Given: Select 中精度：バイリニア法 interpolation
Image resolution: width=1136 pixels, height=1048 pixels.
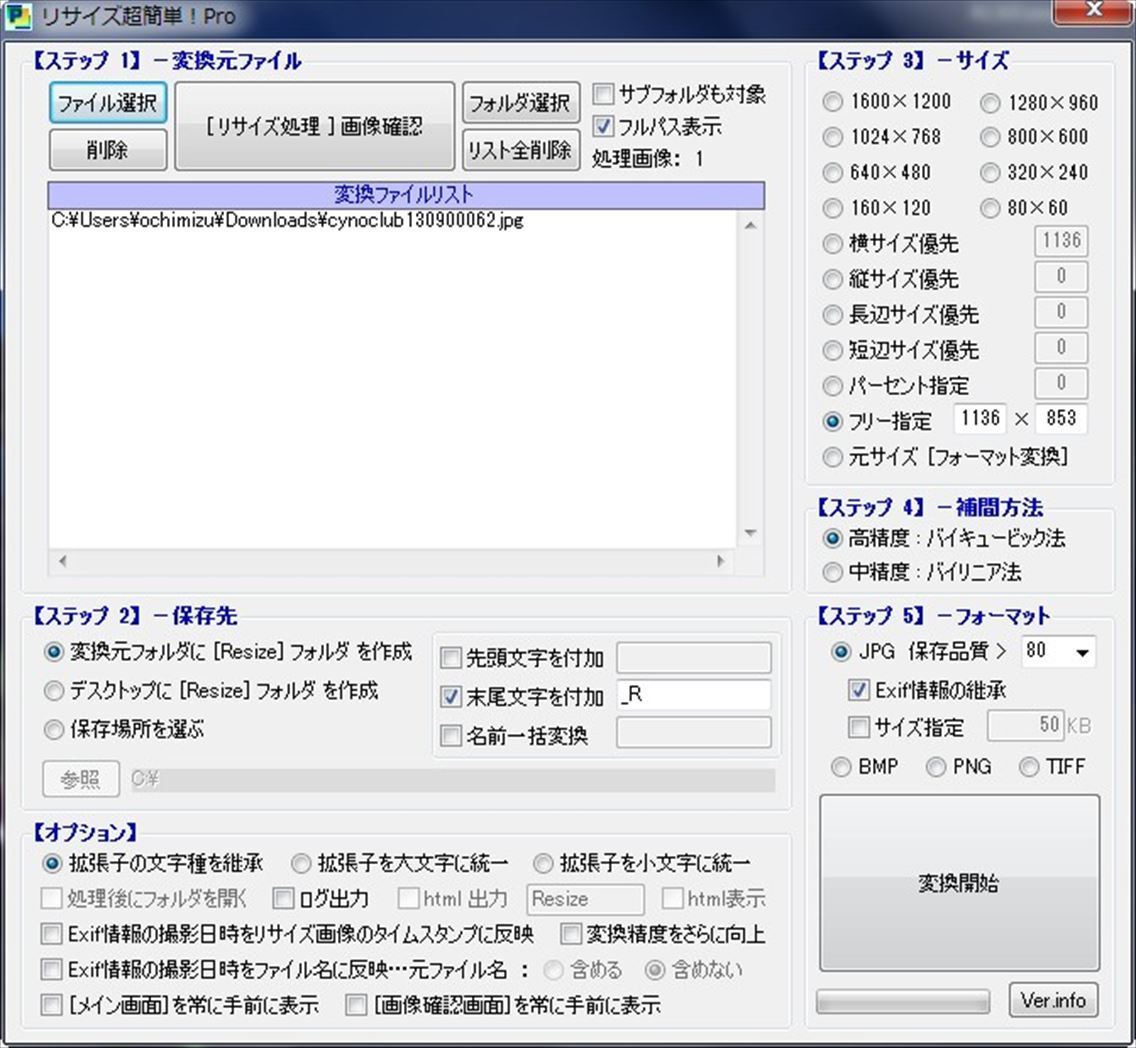Looking at the screenshot, I should point(833,573).
